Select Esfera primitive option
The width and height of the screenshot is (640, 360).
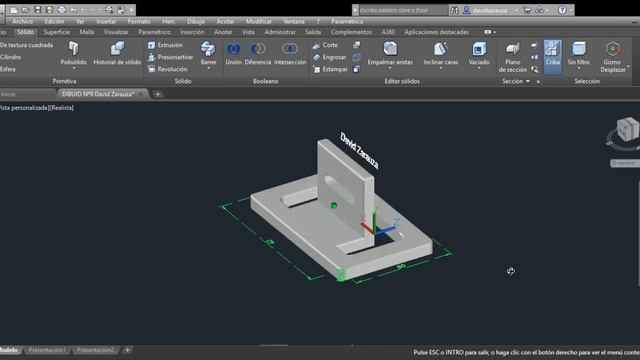[8, 69]
